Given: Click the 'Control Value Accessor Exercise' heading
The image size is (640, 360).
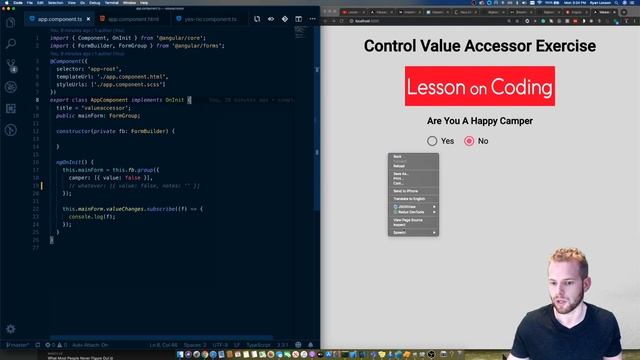Looking at the screenshot, I should [480, 46].
